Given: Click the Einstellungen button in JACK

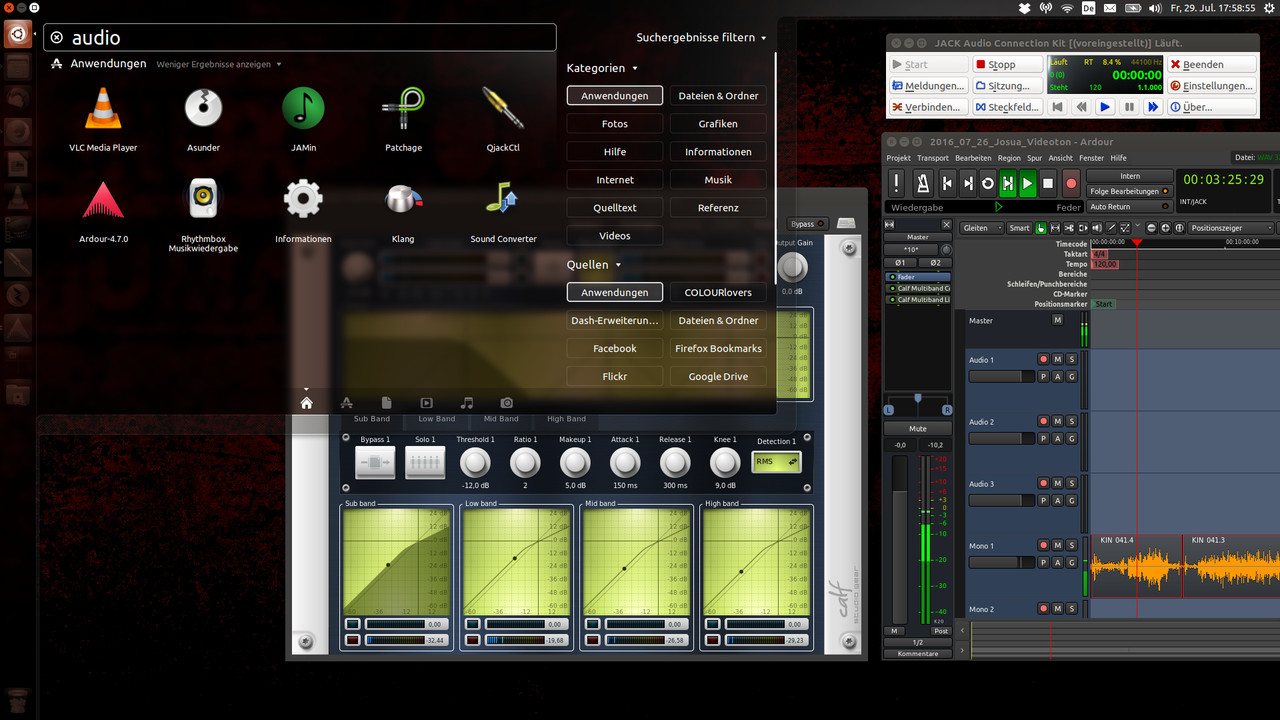Looking at the screenshot, I should (1210, 86).
